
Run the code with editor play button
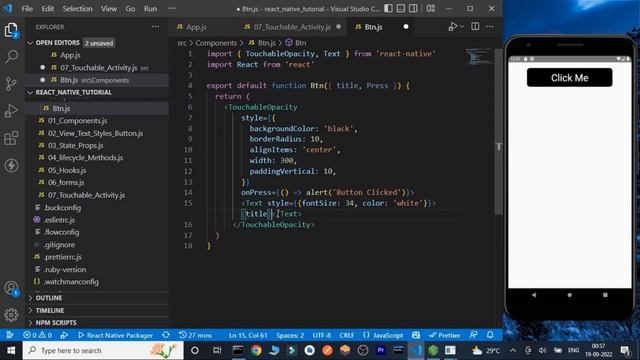click(452, 27)
